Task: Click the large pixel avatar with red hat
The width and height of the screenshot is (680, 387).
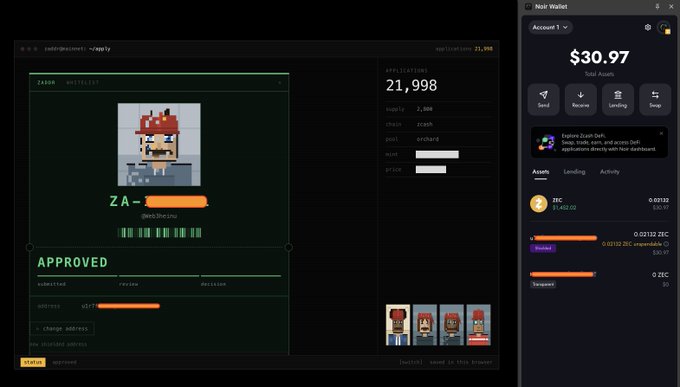Action: coord(159,144)
